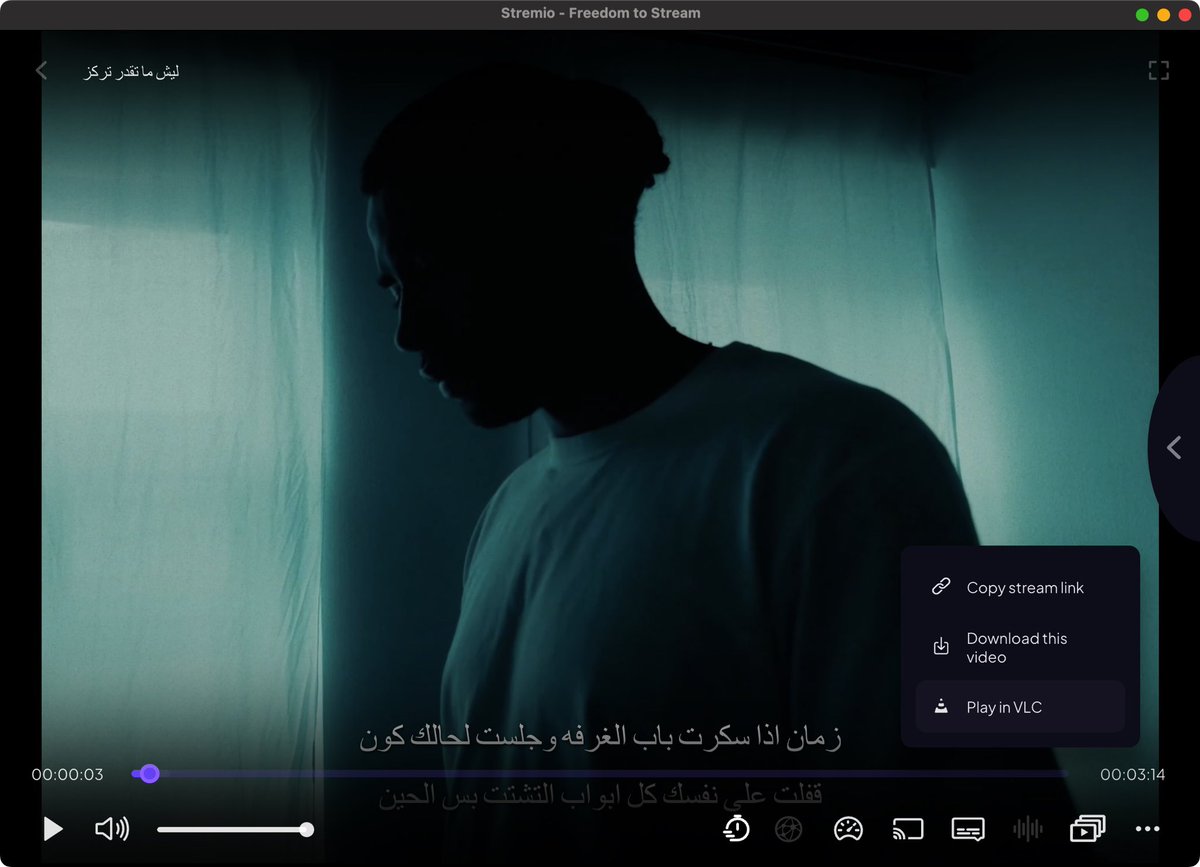Jump to the middle of the seek bar

click(600, 773)
